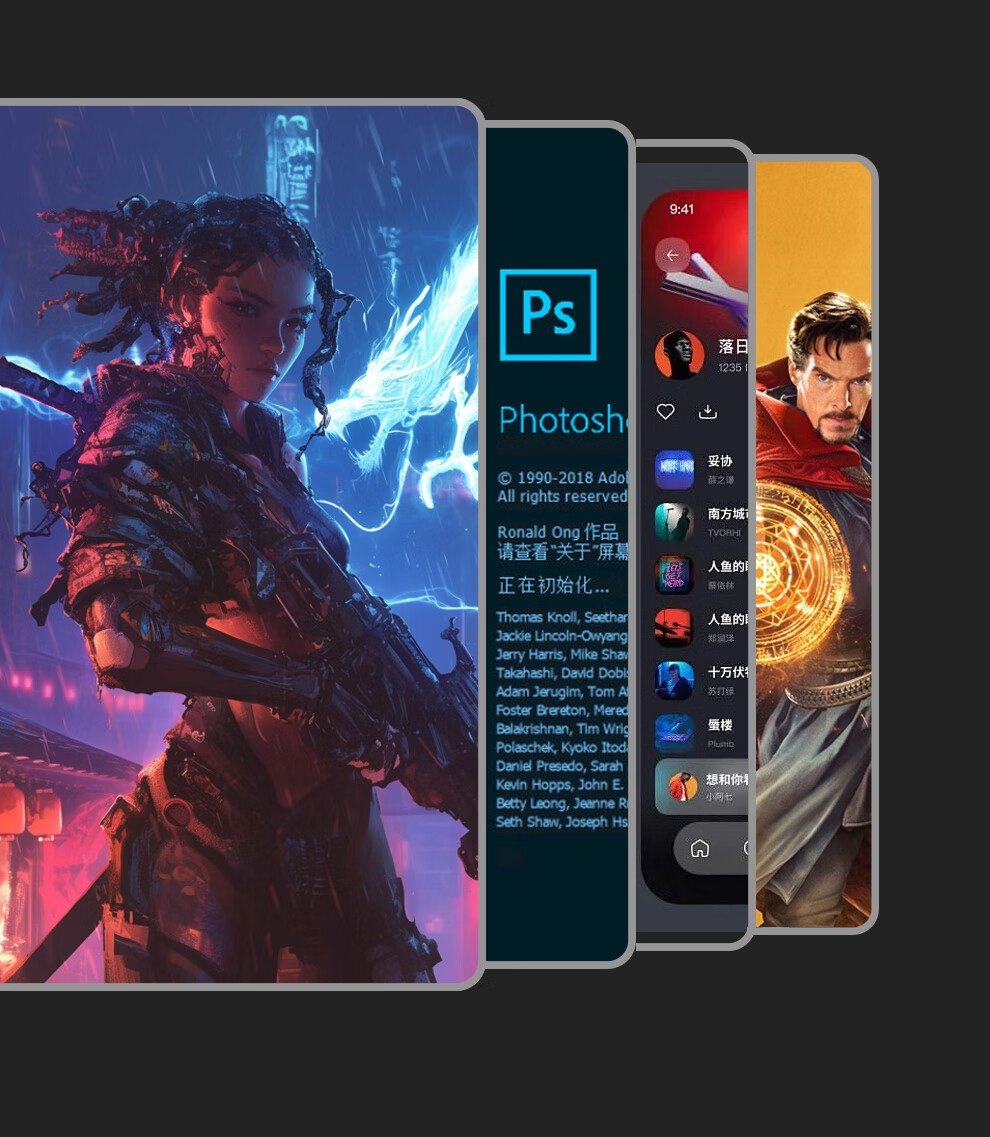Open the 妥协 album cover thumbnail
The height and width of the screenshot is (1137, 990).
[675, 469]
